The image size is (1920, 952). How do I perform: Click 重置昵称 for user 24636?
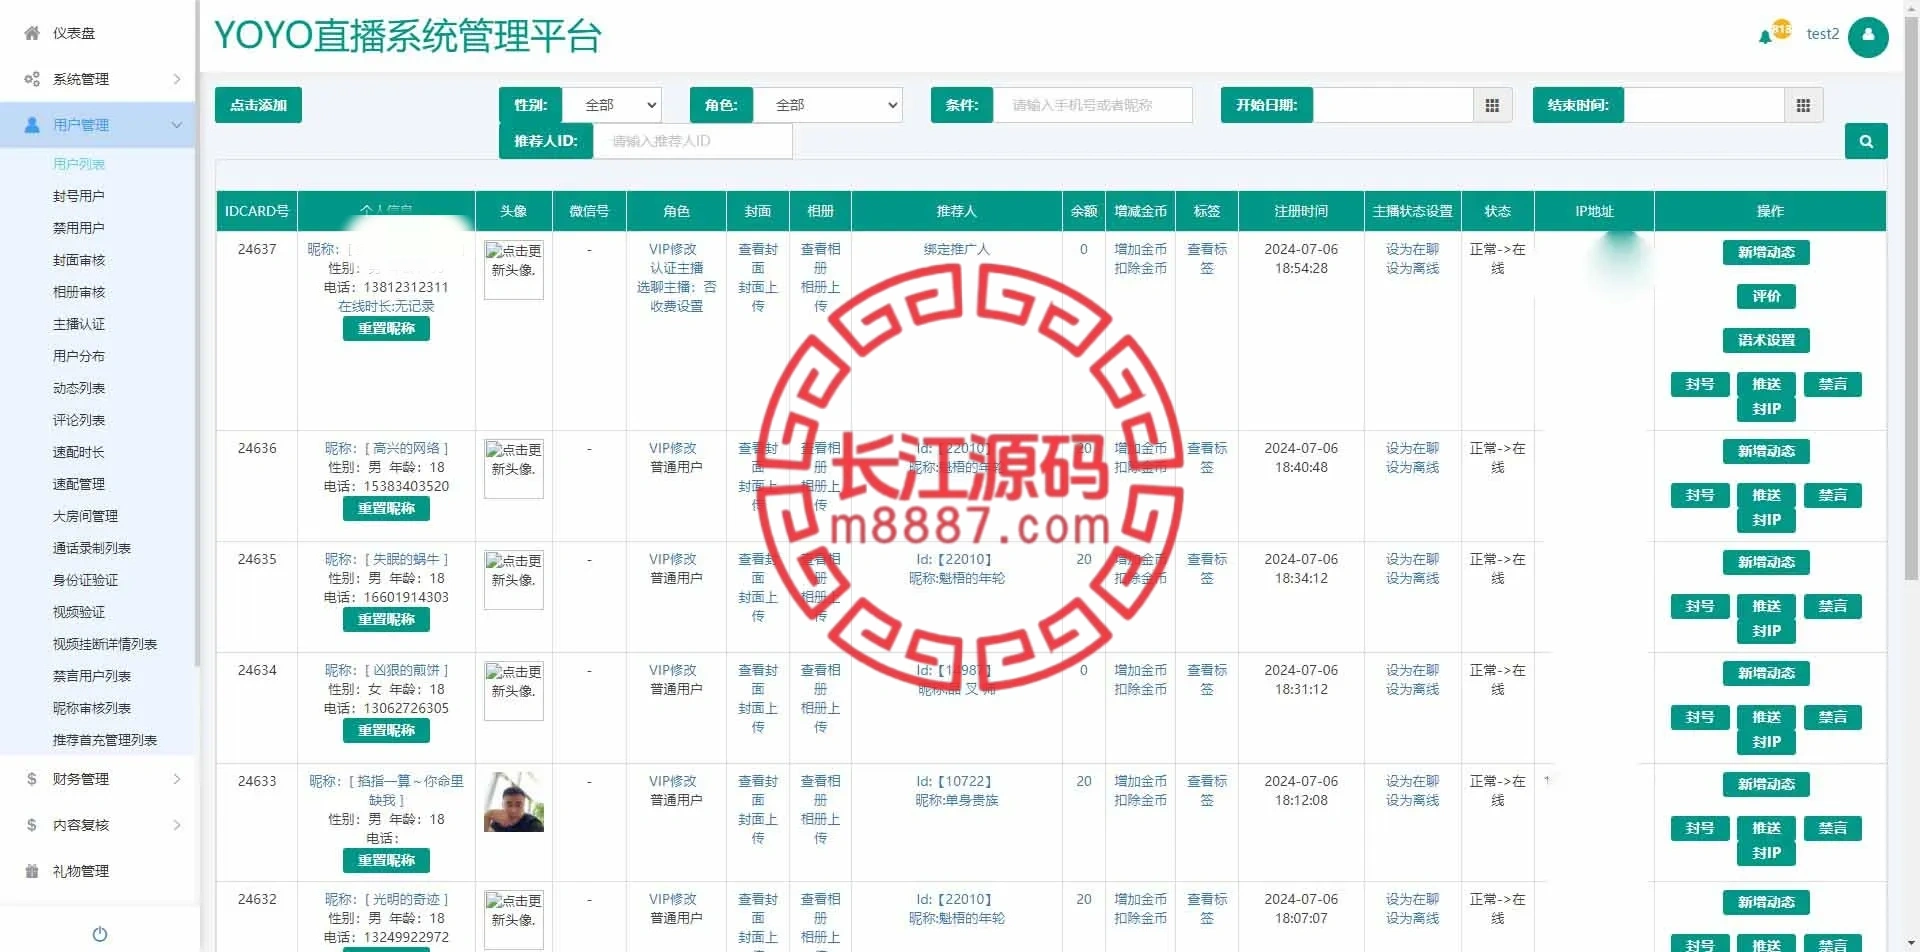point(386,509)
